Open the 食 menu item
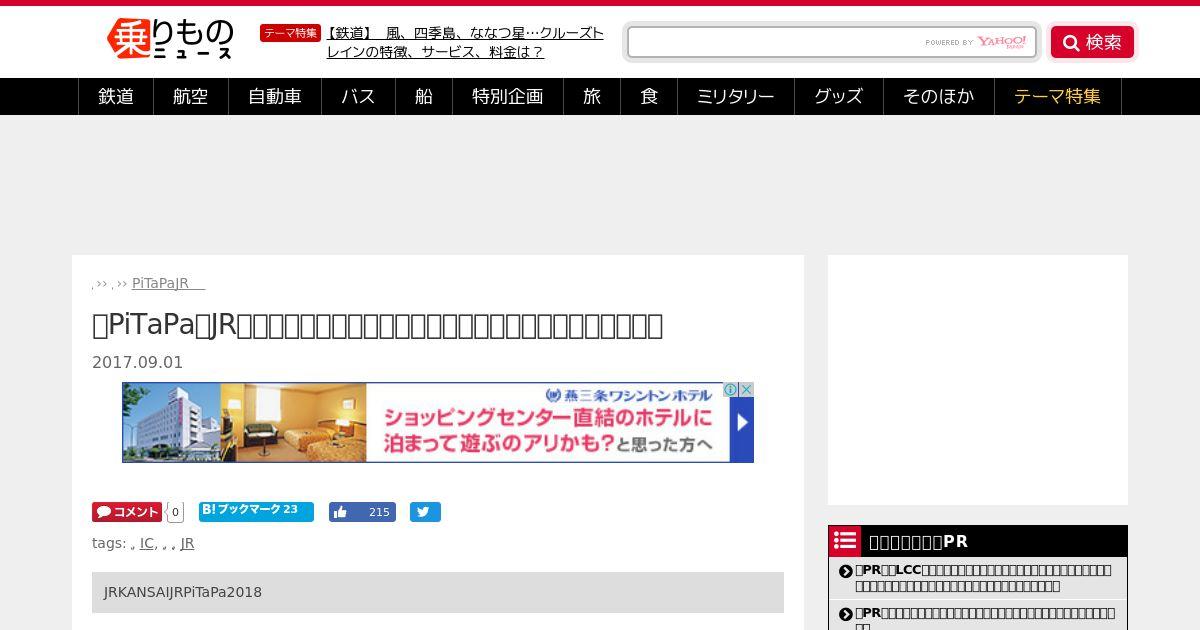The height and width of the screenshot is (630, 1200). (x=649, y=96)
